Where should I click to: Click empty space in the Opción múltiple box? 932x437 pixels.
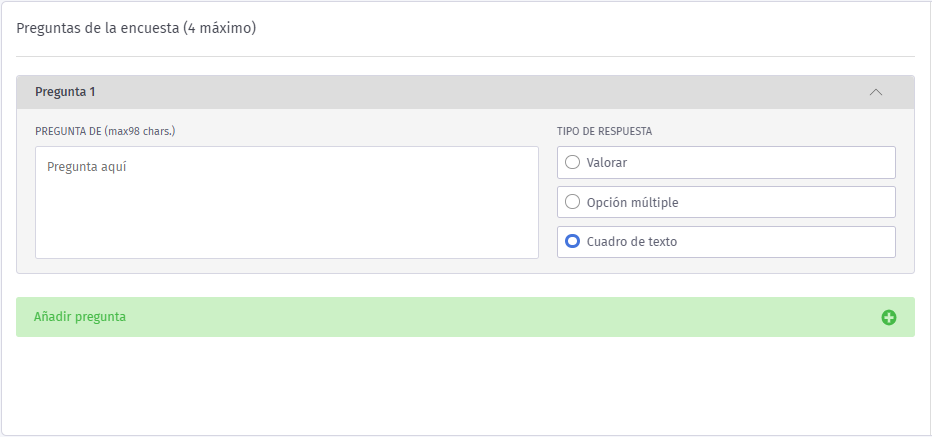800,202
